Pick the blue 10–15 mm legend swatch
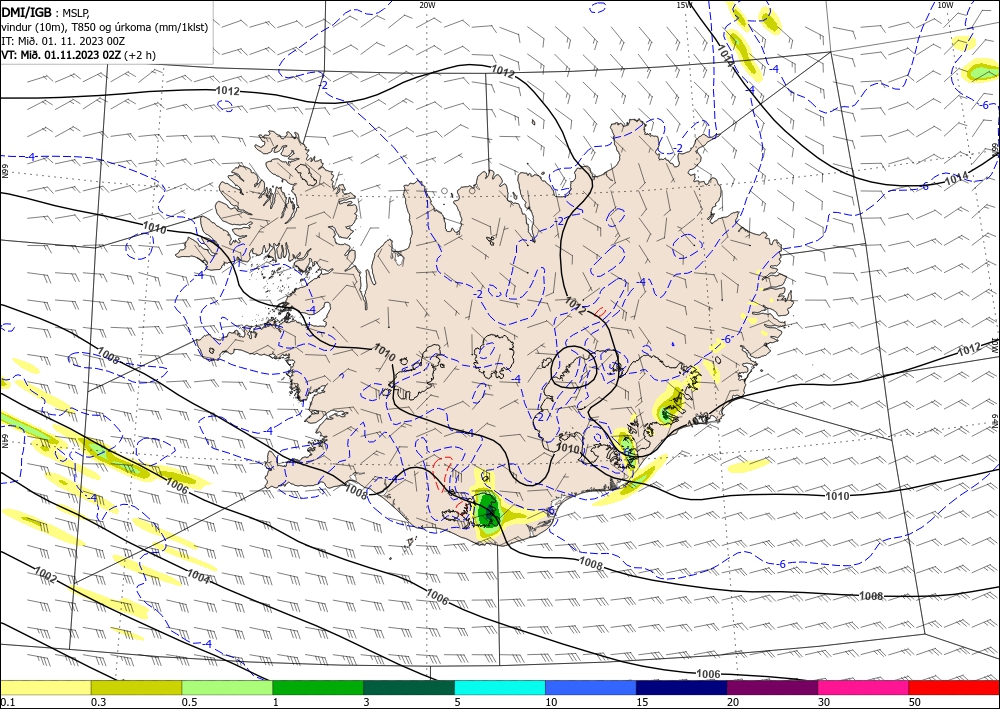Image resolution: width=1000 pixels, height=709 pixels. pos(591,687)
